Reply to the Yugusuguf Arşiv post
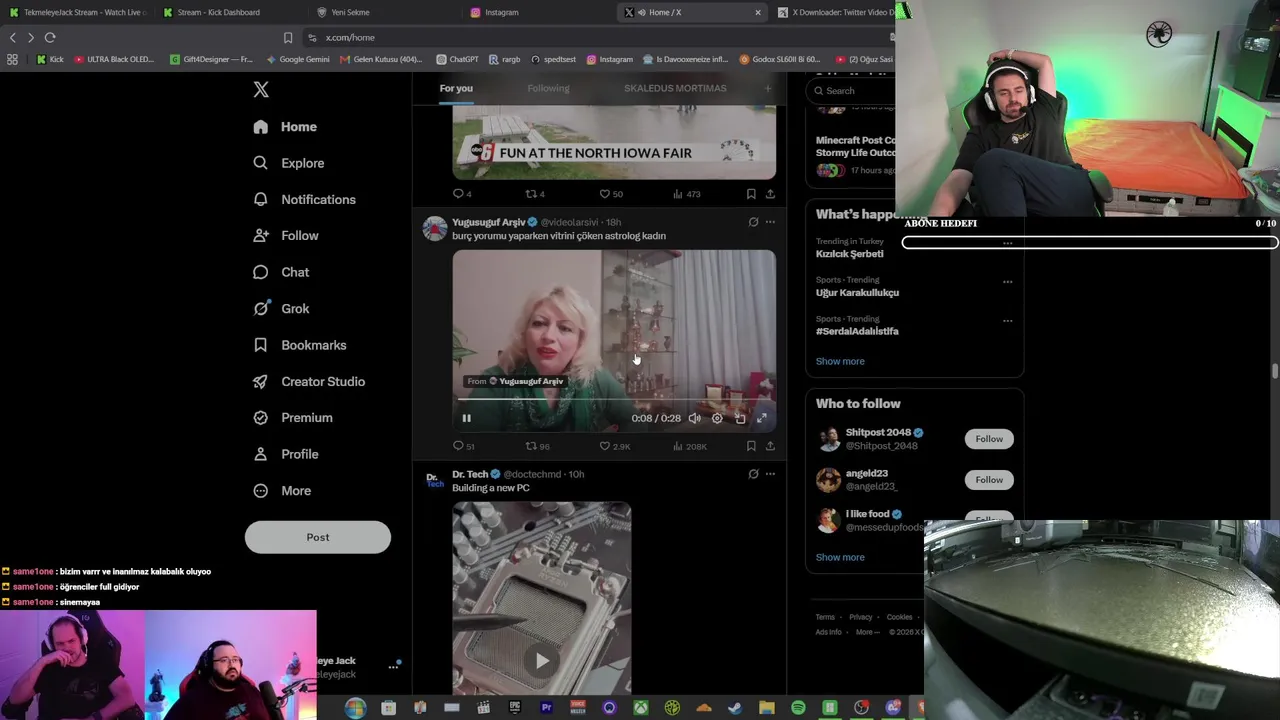Image resolution: width=1280 pixels, height=720 pixels. [459, 446]
